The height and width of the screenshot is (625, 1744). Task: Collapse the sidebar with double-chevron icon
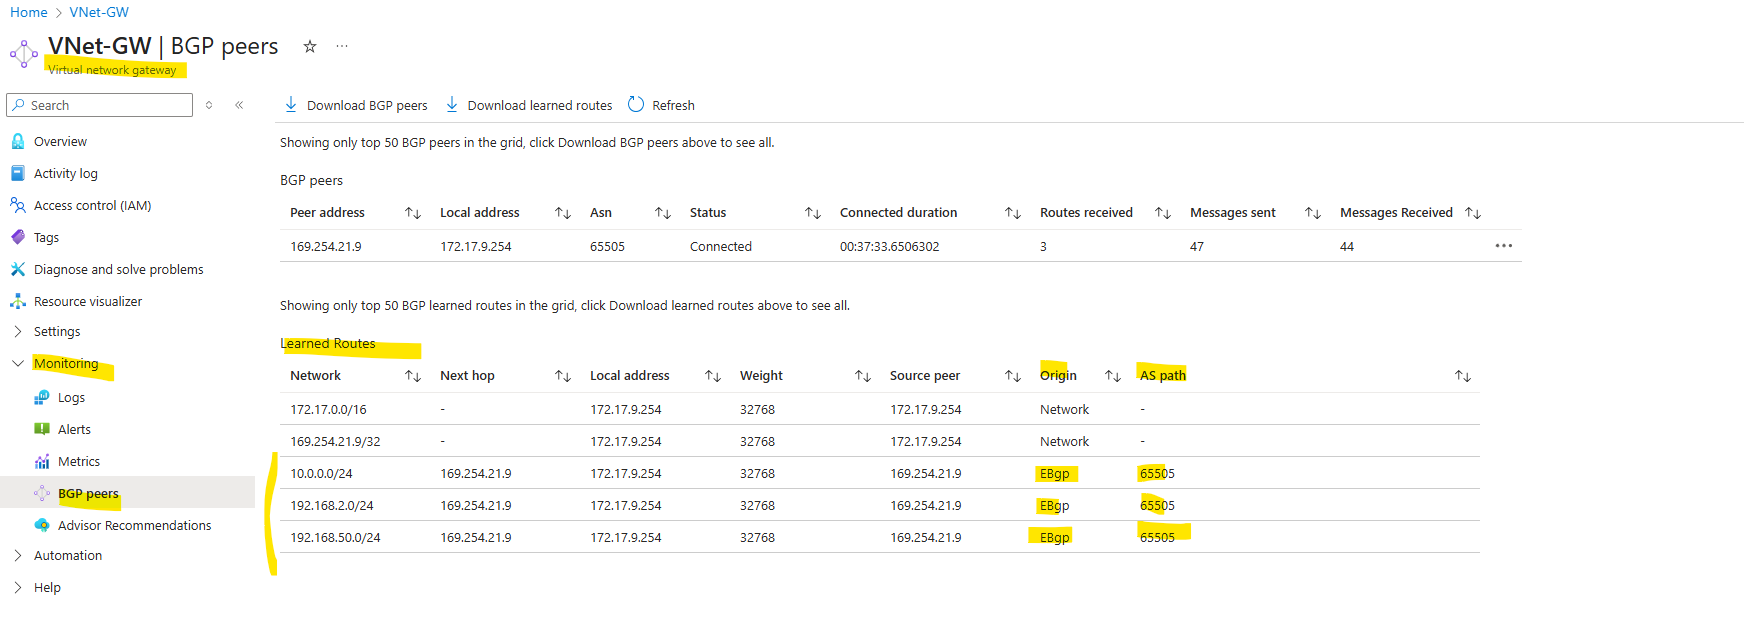point(239,105)
